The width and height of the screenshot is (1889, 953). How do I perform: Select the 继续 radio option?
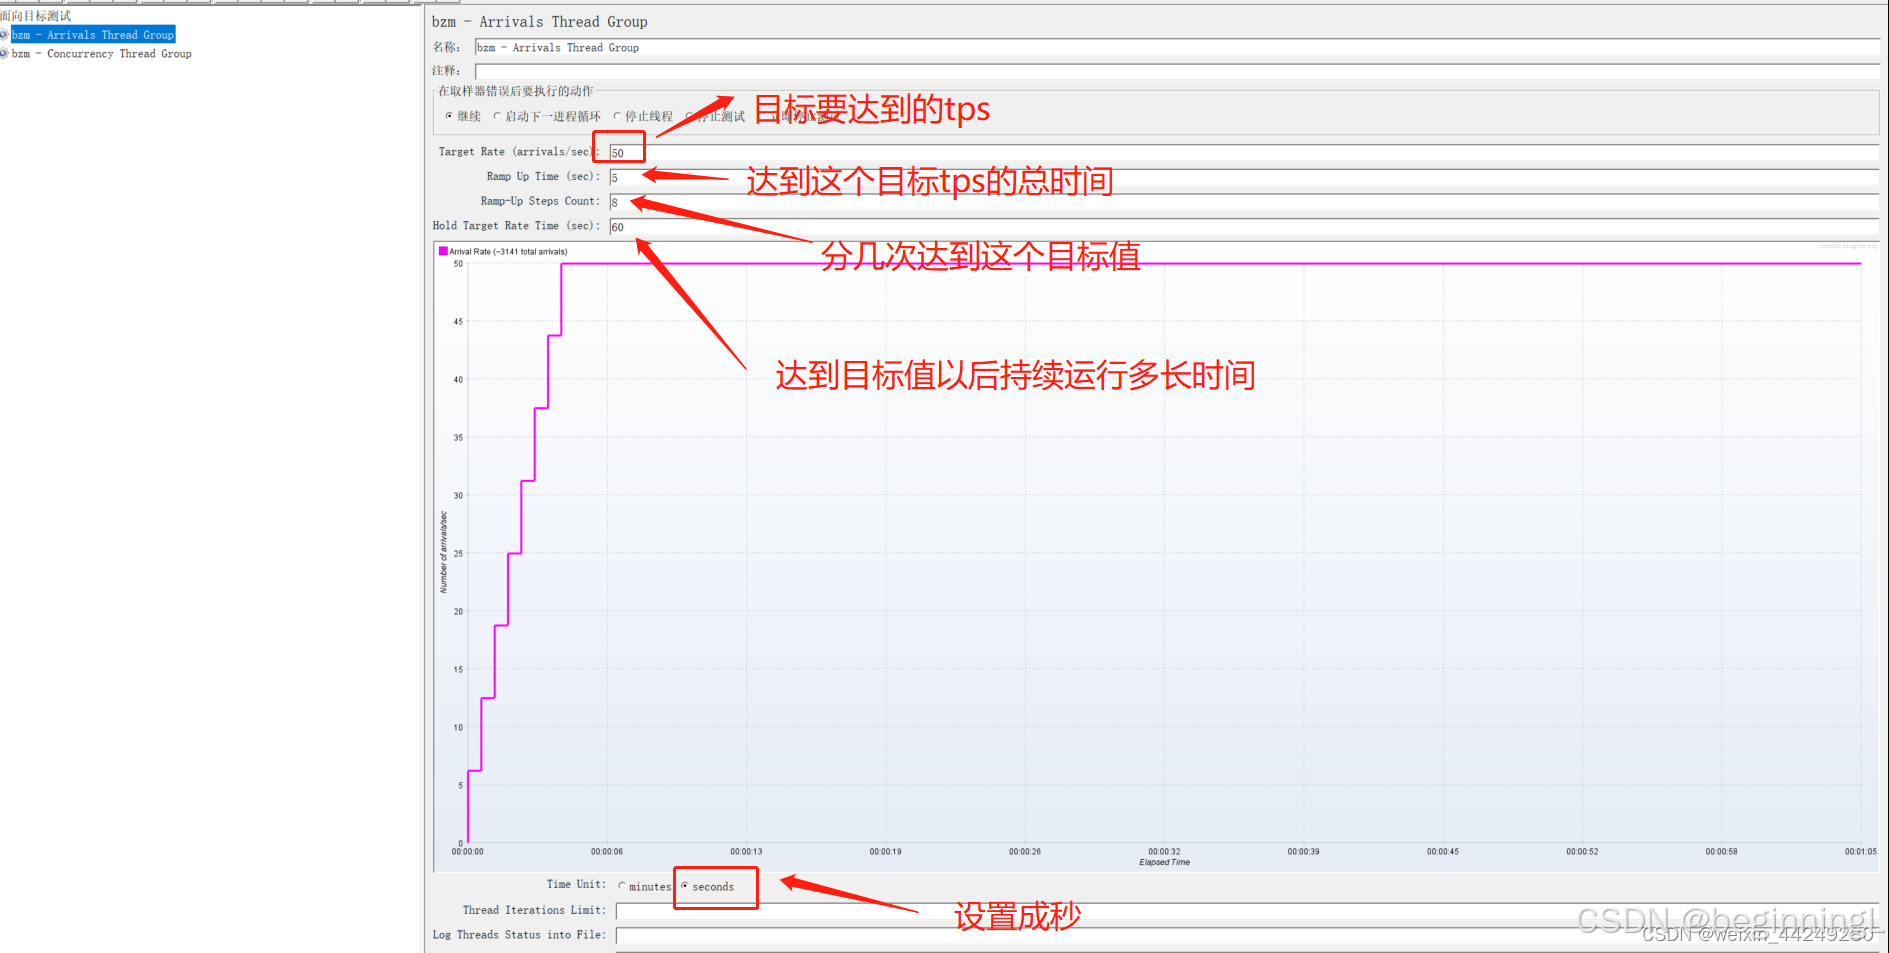(x=463, y=117)
